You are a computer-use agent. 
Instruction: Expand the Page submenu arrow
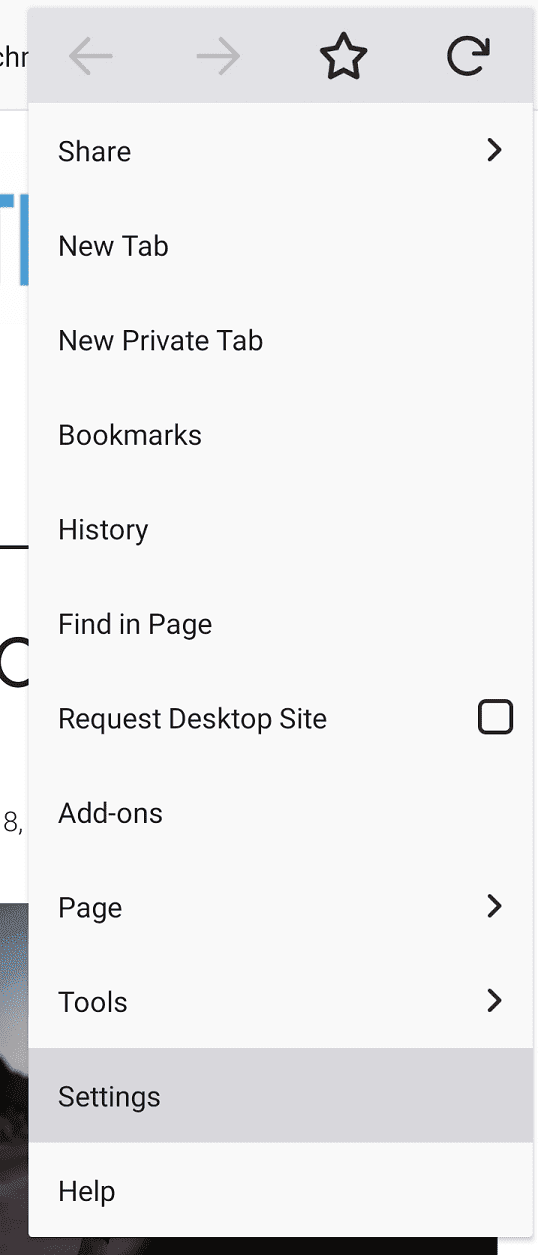point(494,906)
